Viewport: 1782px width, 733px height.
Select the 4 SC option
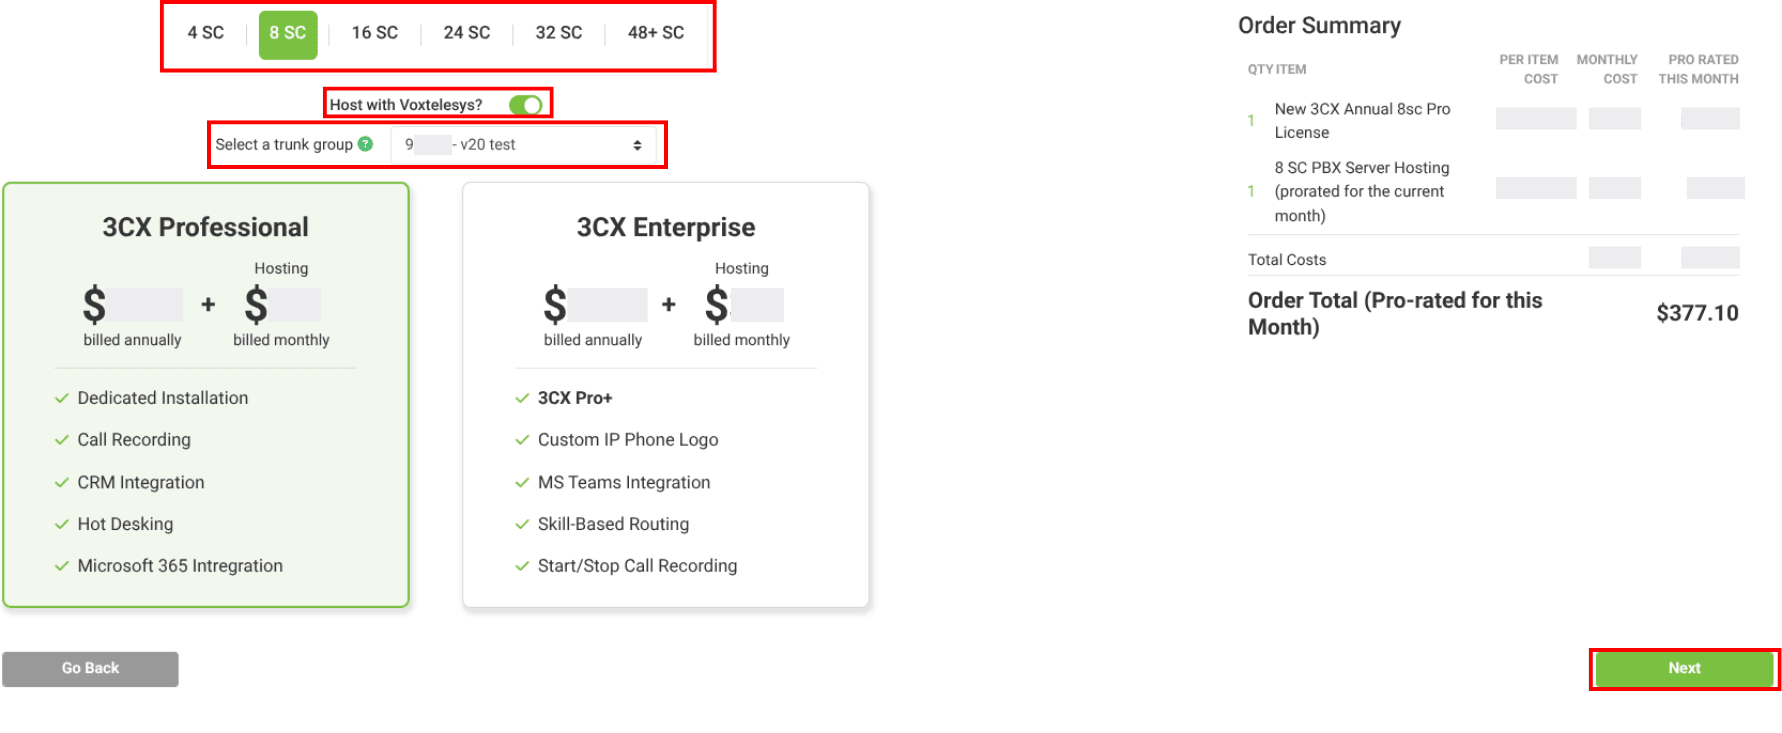coord(205,33)
